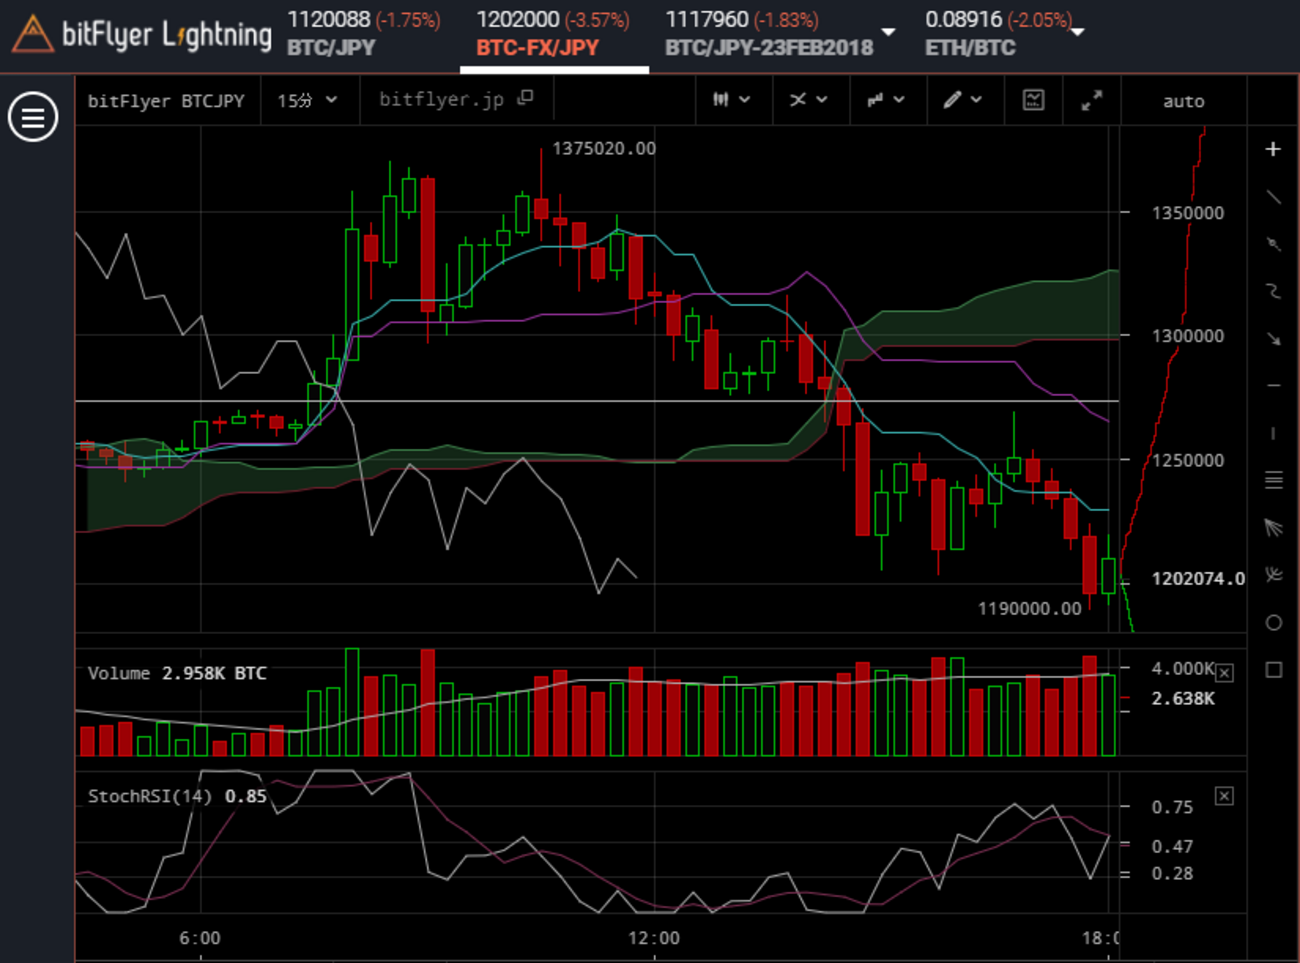
Task: Click the 2.638K volume axis value
Action: (1183, 698)
